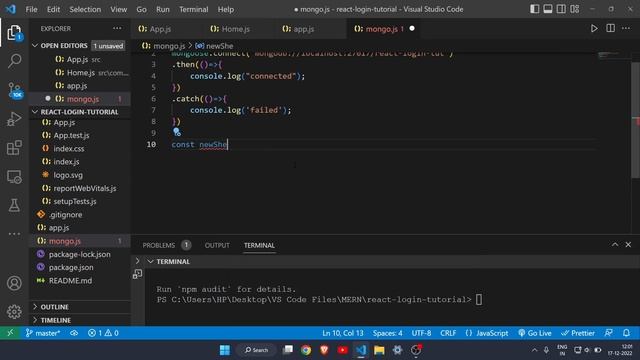
Task: Open the Selection menu
Action: tap(85, 9)
